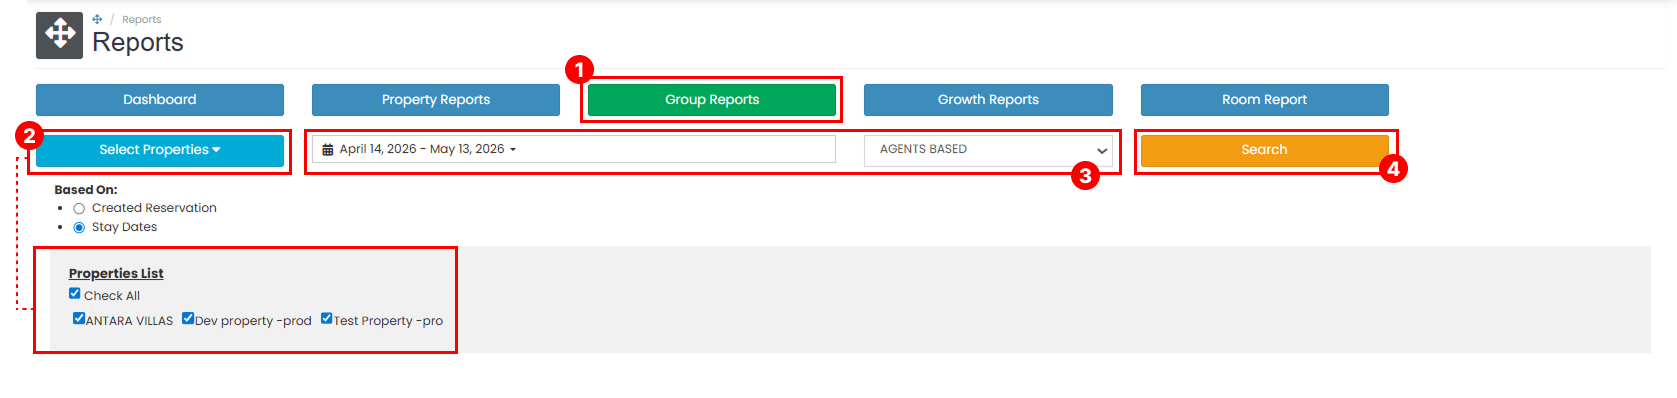Click the calendar icon in date range field
This screenshot has width=1677, height=398.
coord(327,150)
